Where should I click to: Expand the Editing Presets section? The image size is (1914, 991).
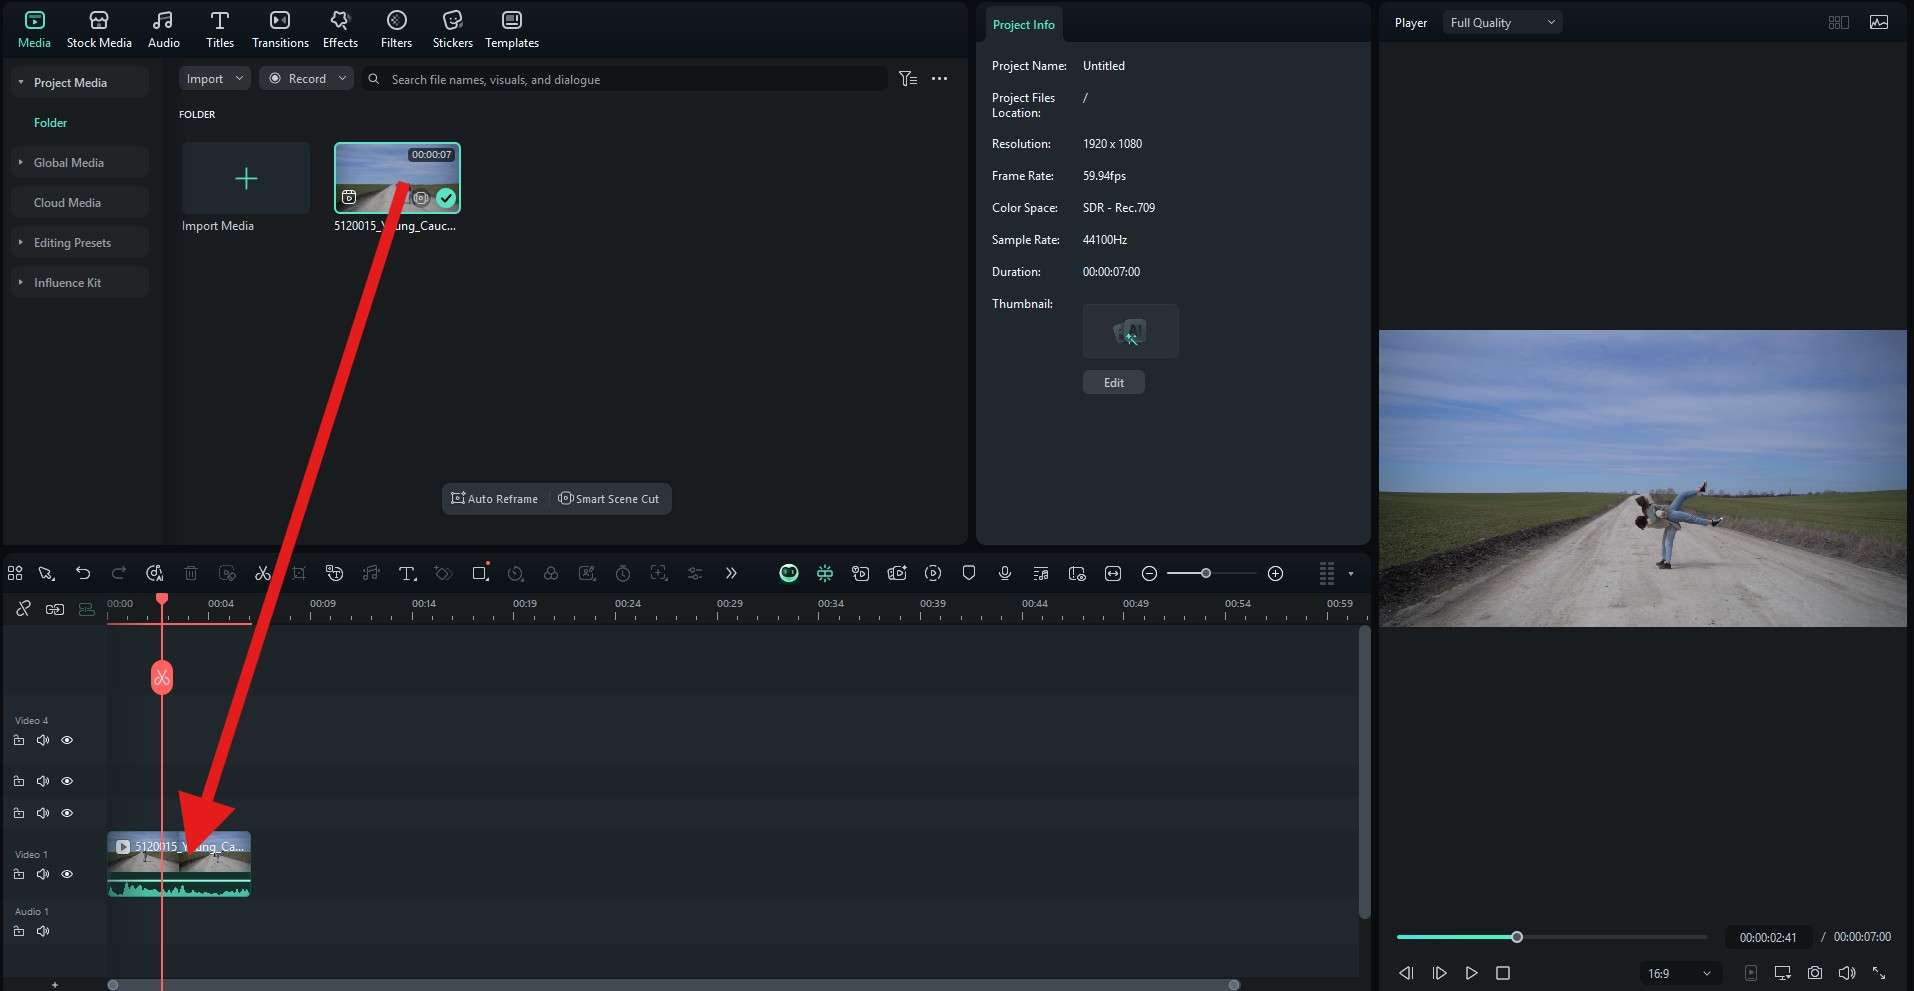click(x=21, y=242)
